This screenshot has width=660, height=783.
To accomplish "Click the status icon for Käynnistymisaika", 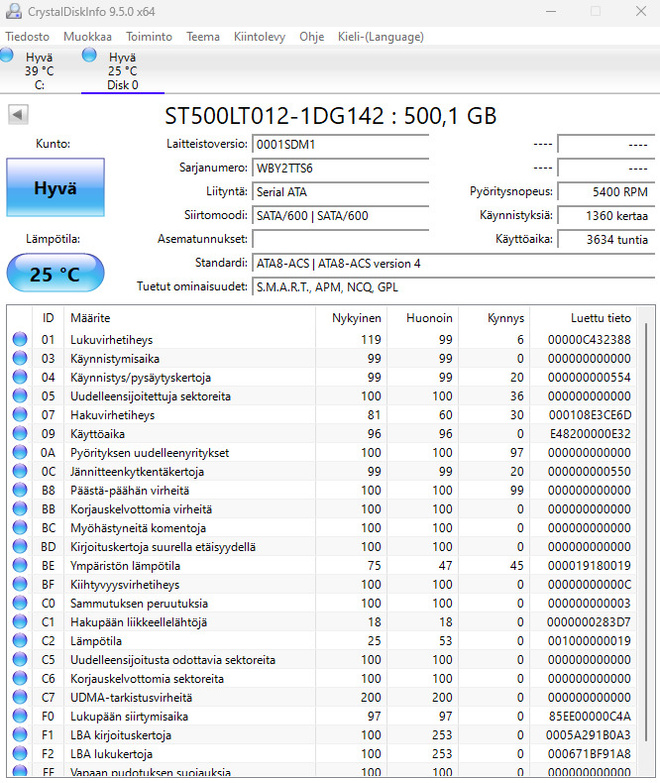I will point(20,358).
